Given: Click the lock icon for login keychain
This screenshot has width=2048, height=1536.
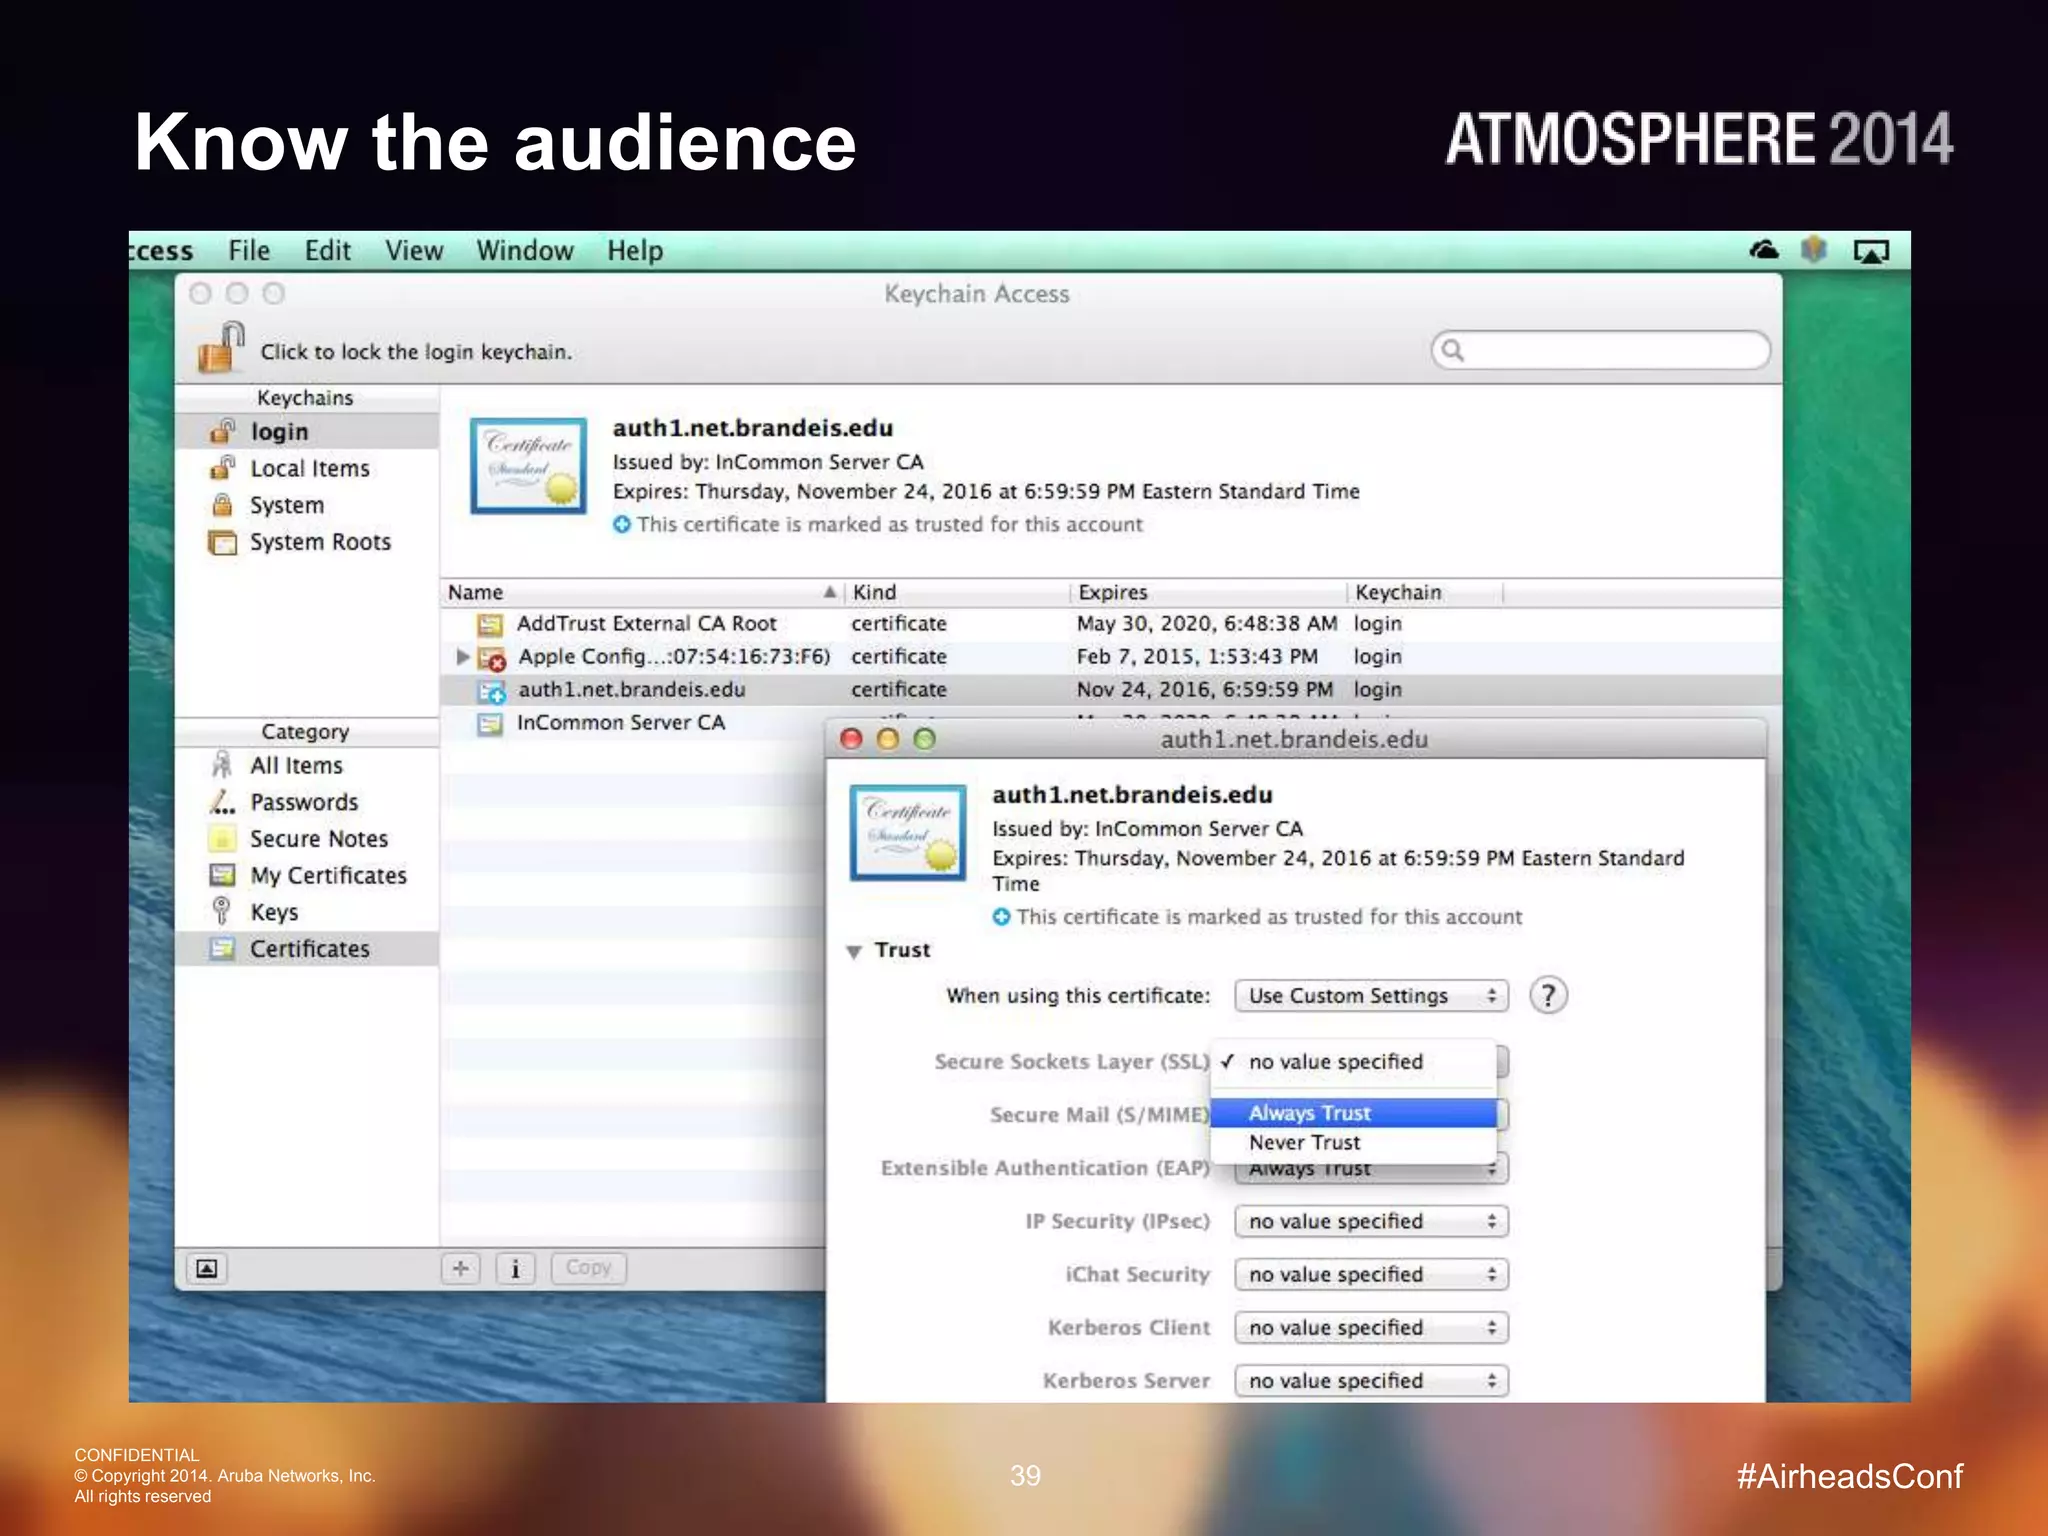Looking at the screenshot, I should 221,347.
